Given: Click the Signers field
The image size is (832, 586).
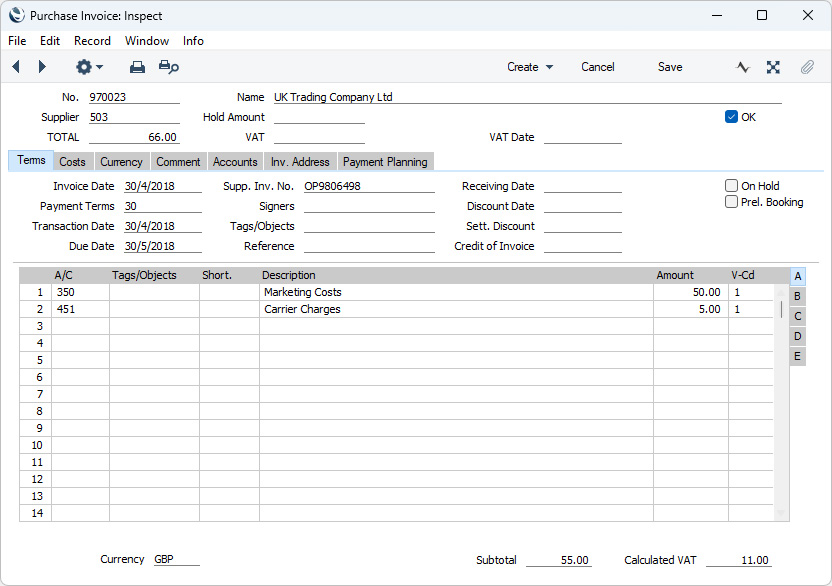Looking at the screenshot, I should (x=369, y=206).
